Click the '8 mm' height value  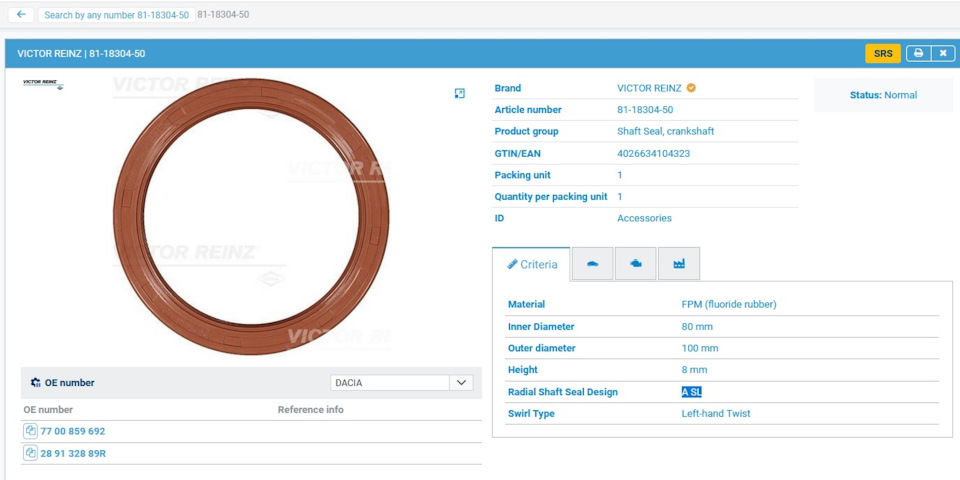pos(694,370)
